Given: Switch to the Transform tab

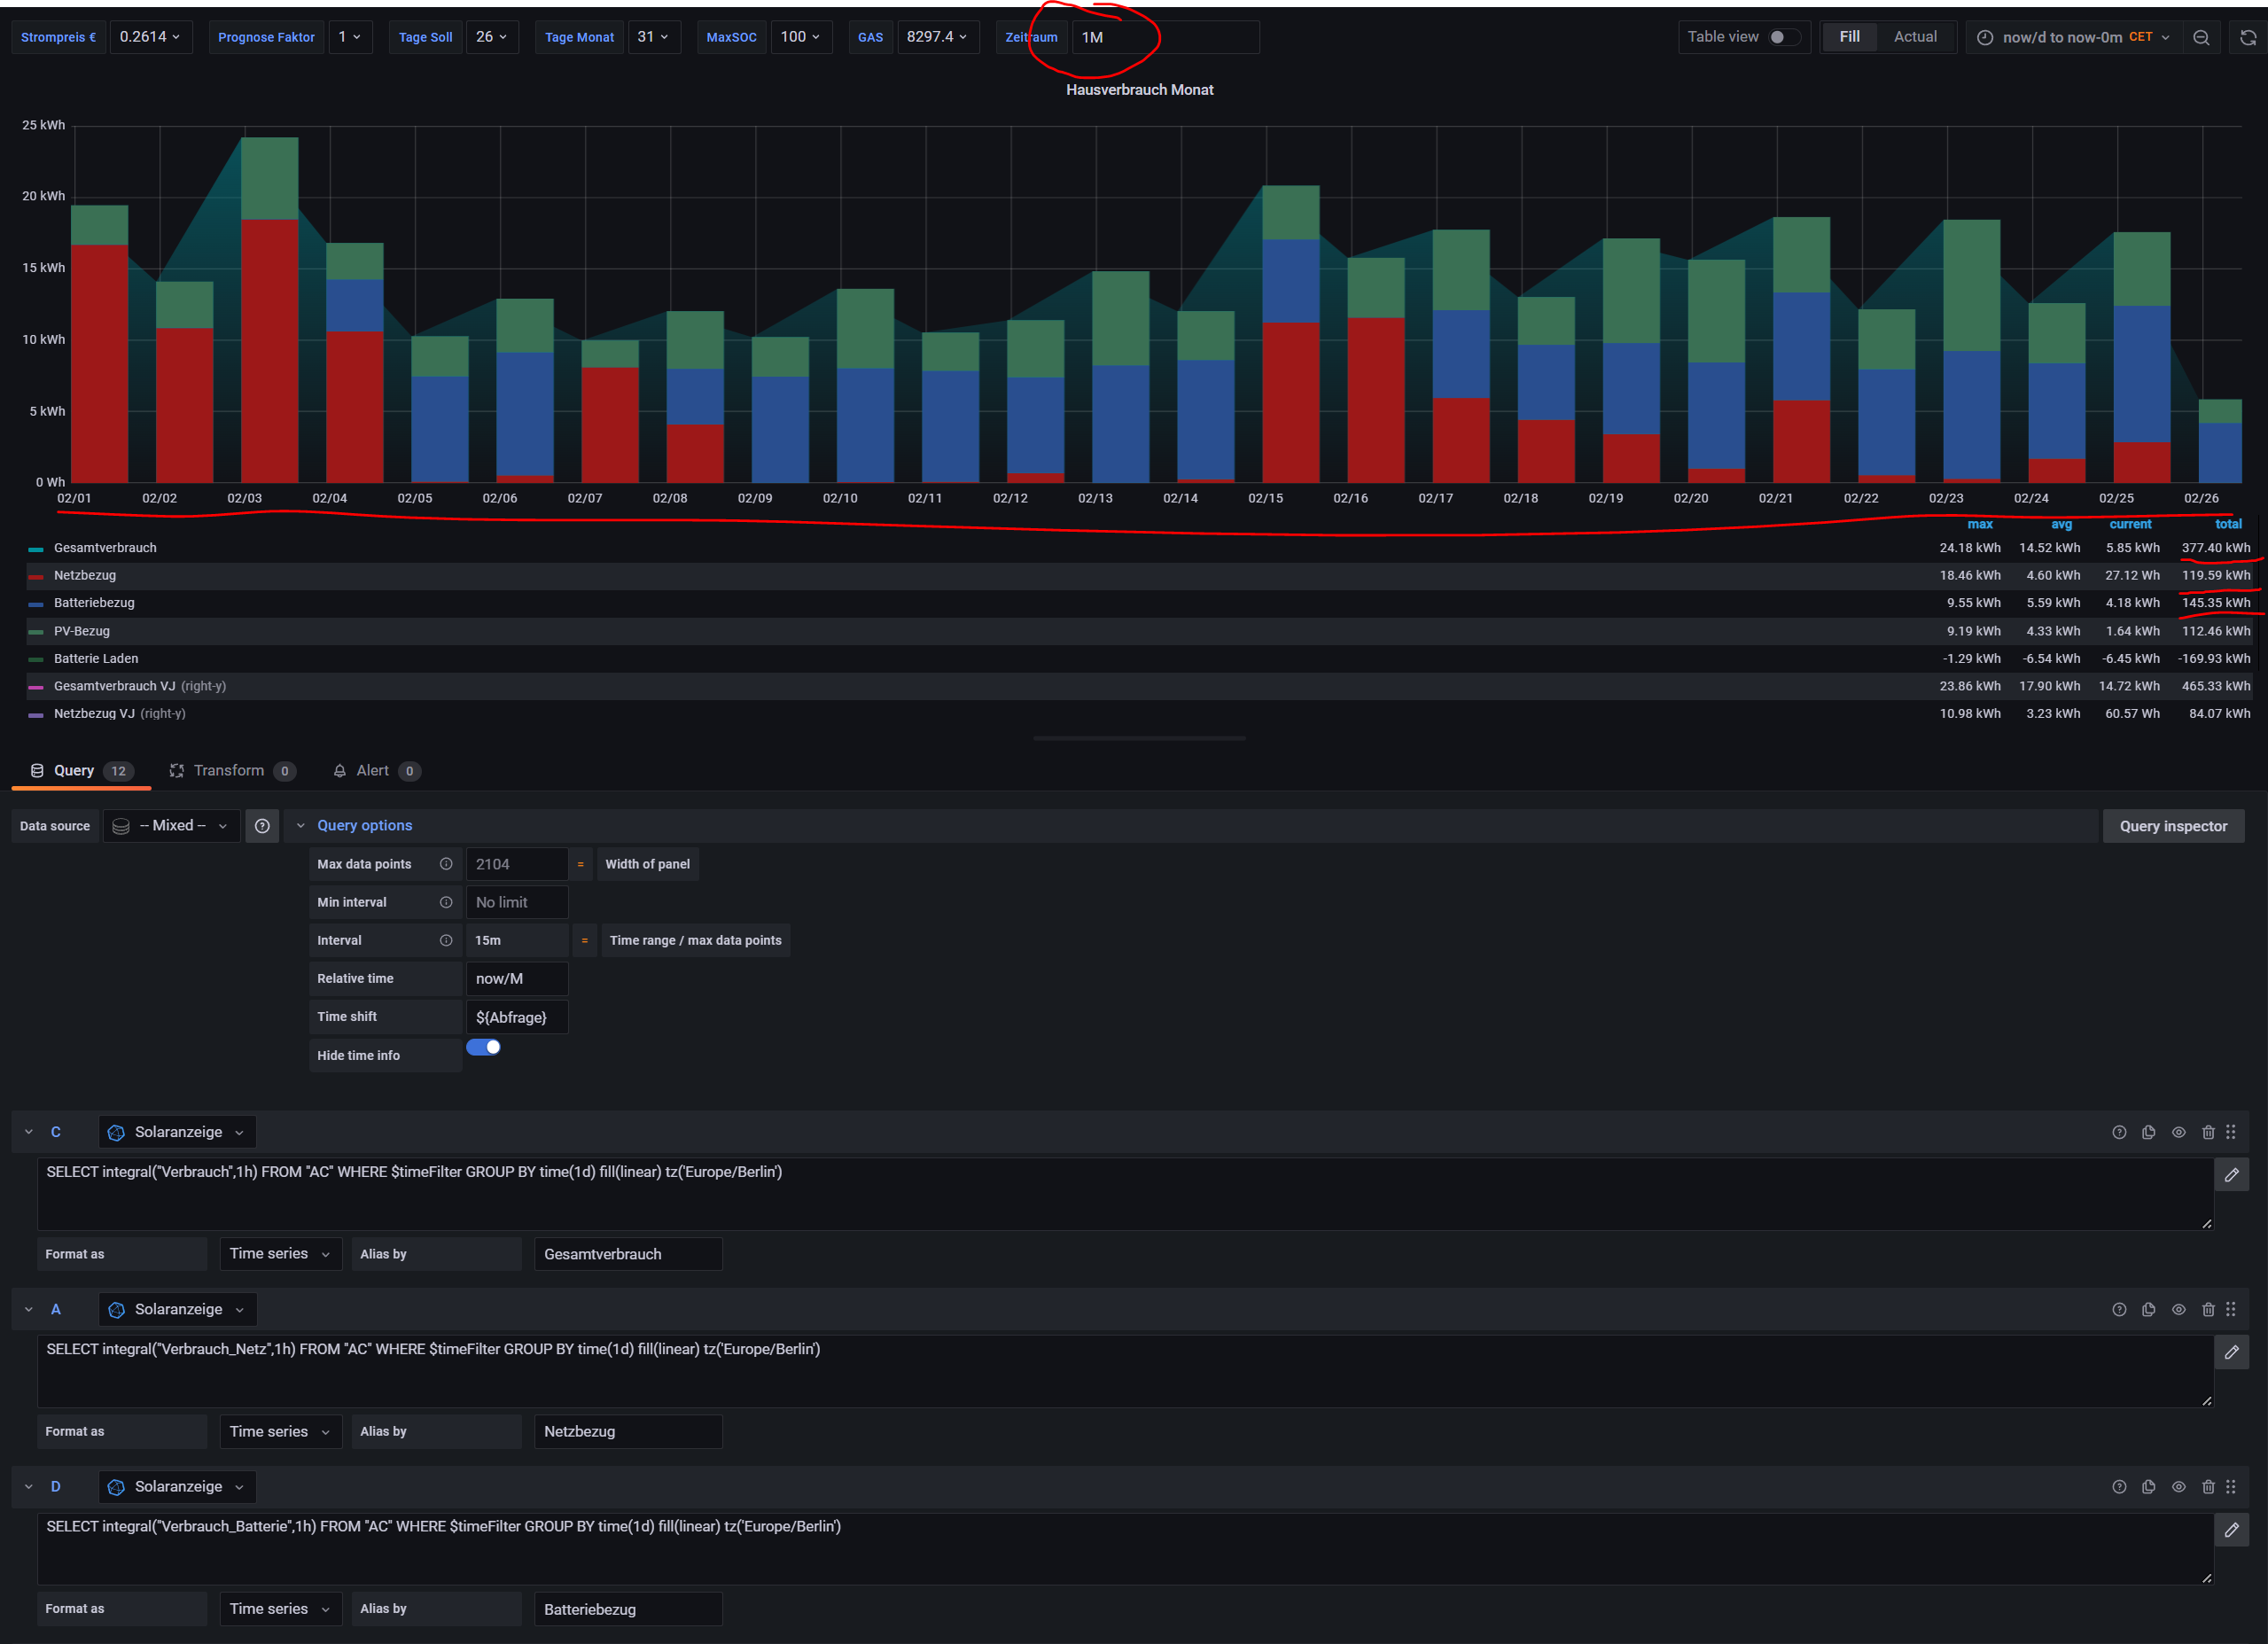Looking at the screenshot, I should pyautogui.click(x=229, y=770).
